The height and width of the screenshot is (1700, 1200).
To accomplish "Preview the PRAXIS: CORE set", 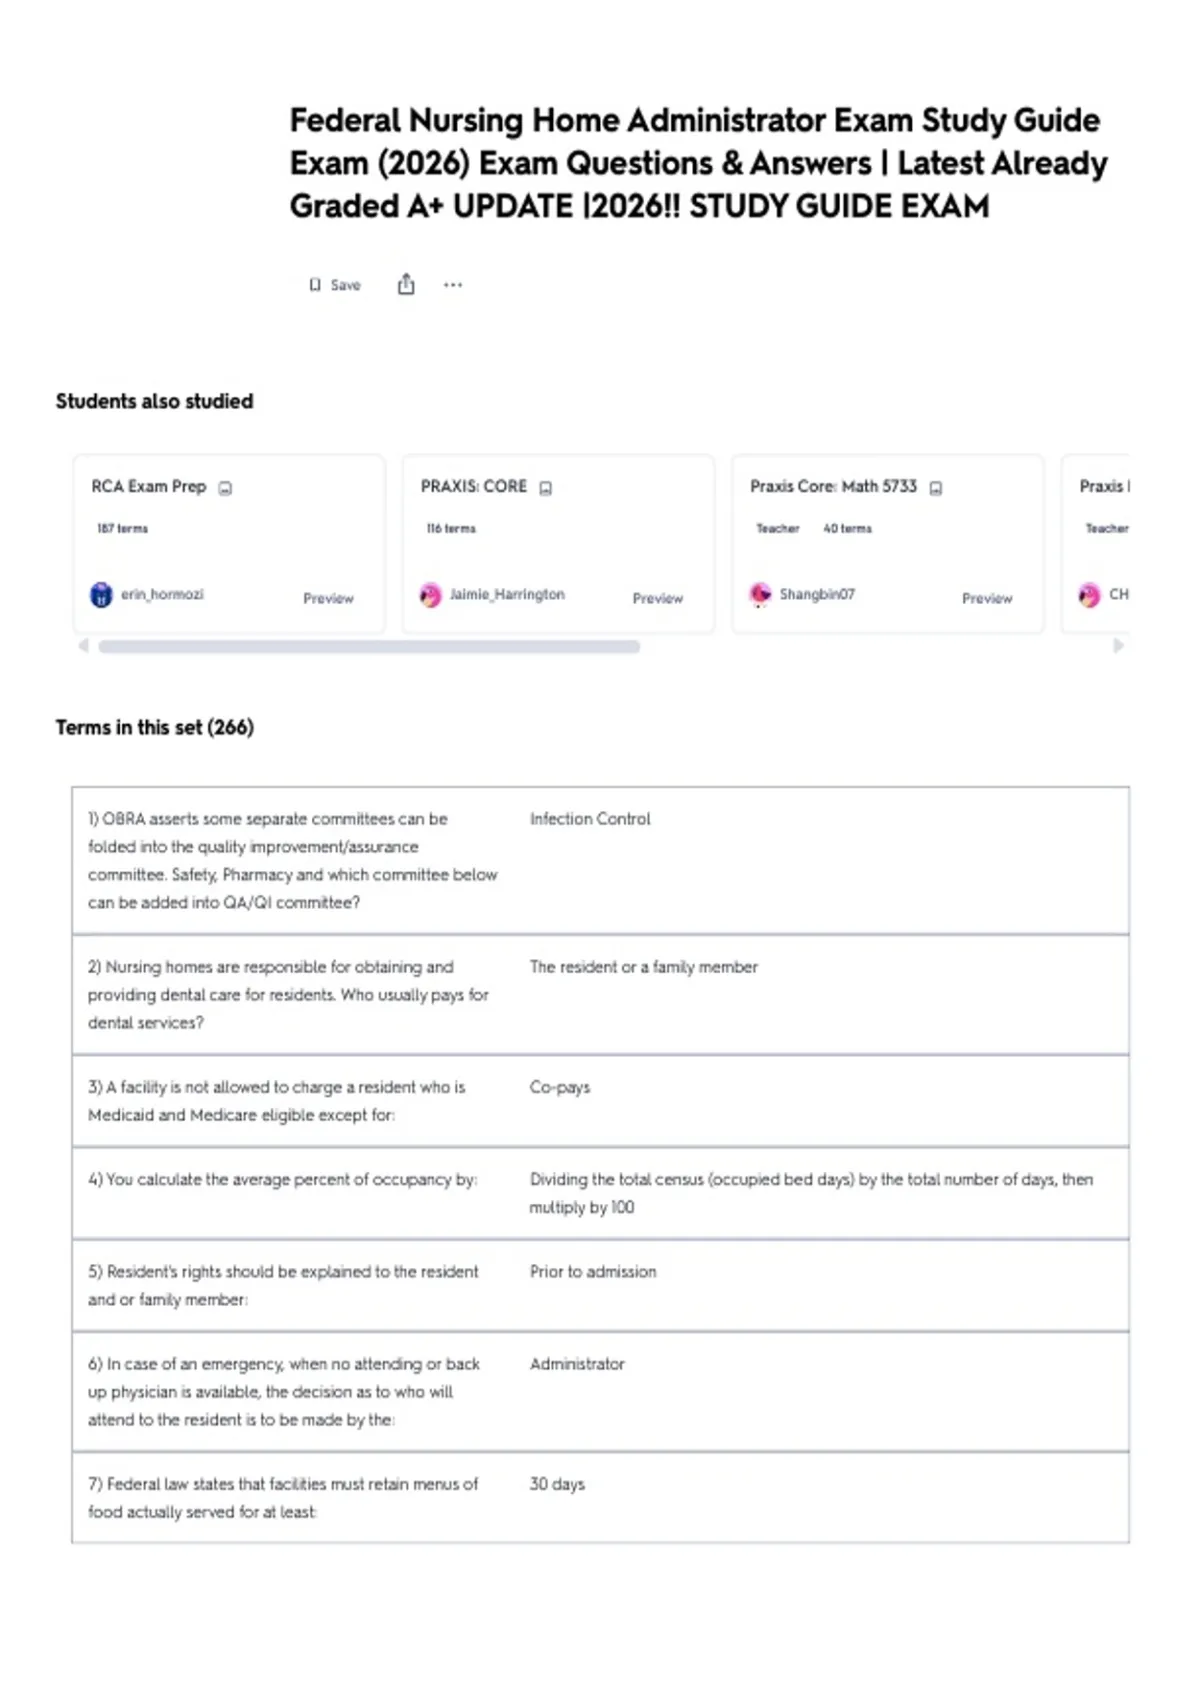I will (658, 598).
